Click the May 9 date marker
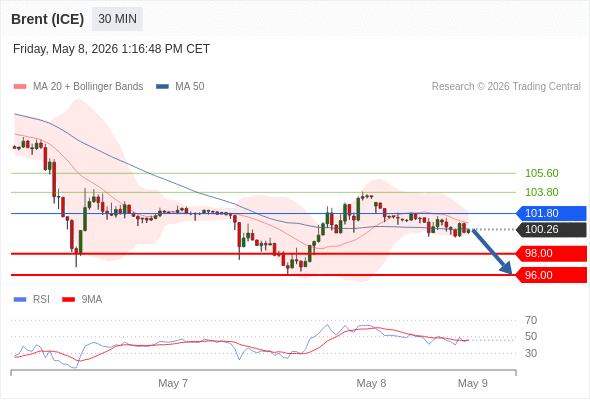 coord(473,383)
